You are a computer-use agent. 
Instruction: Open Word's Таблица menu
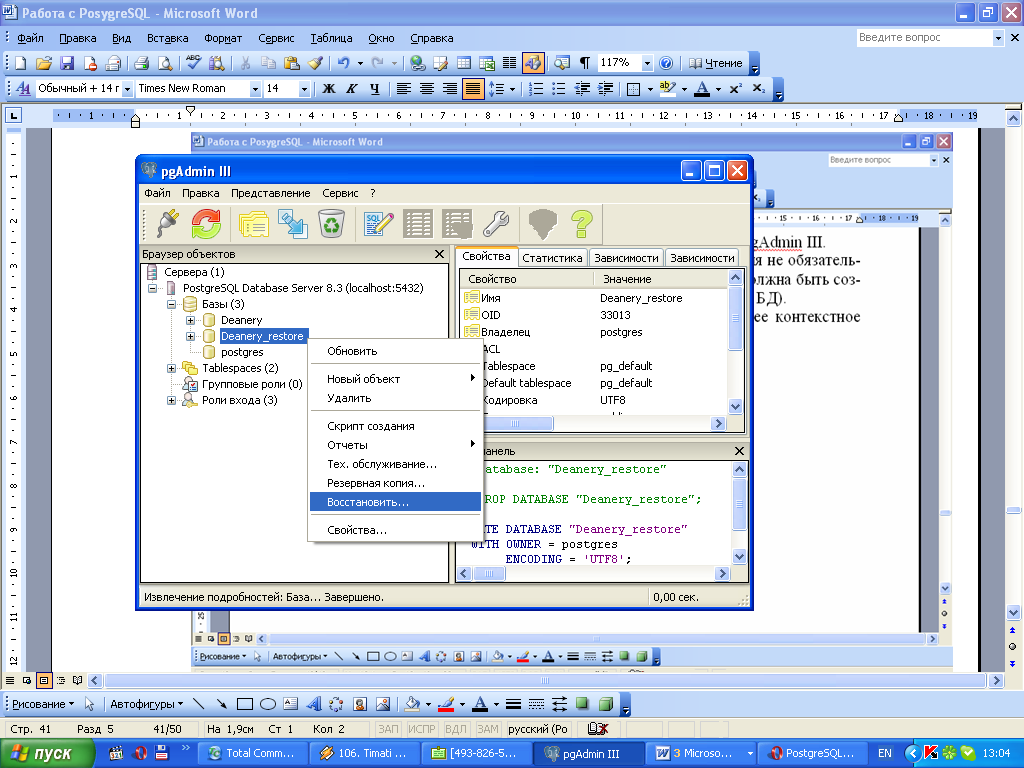click(x=331, y=38)
